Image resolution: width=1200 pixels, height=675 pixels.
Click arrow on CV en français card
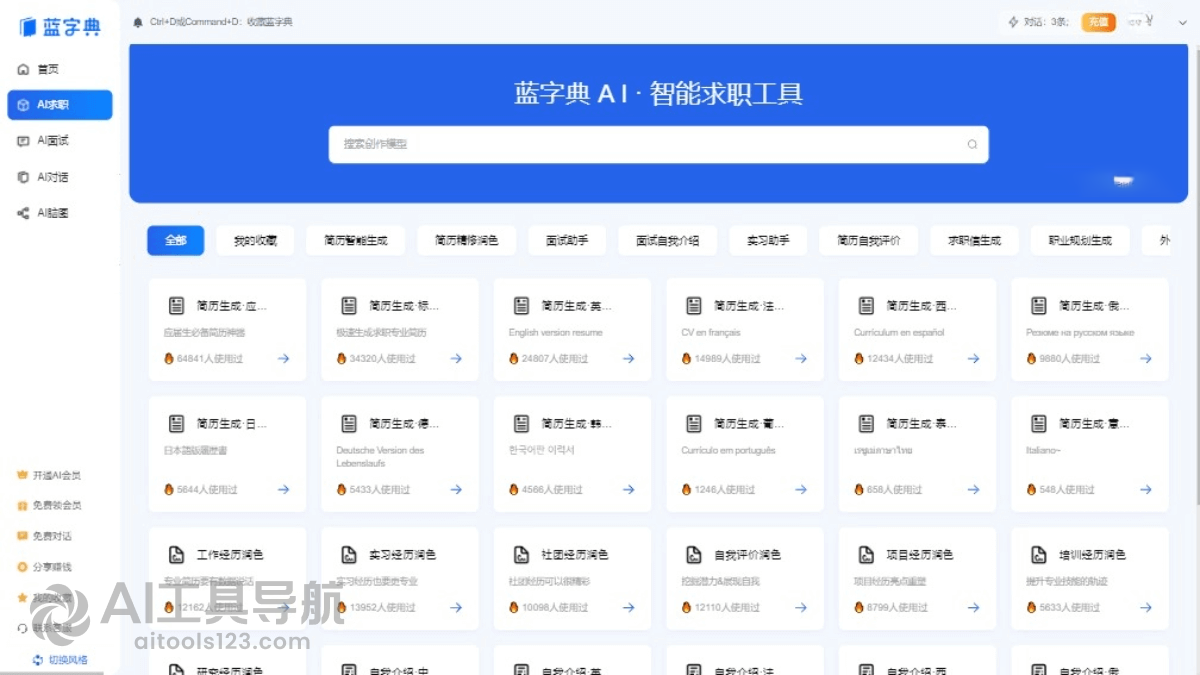click(801, 359)
